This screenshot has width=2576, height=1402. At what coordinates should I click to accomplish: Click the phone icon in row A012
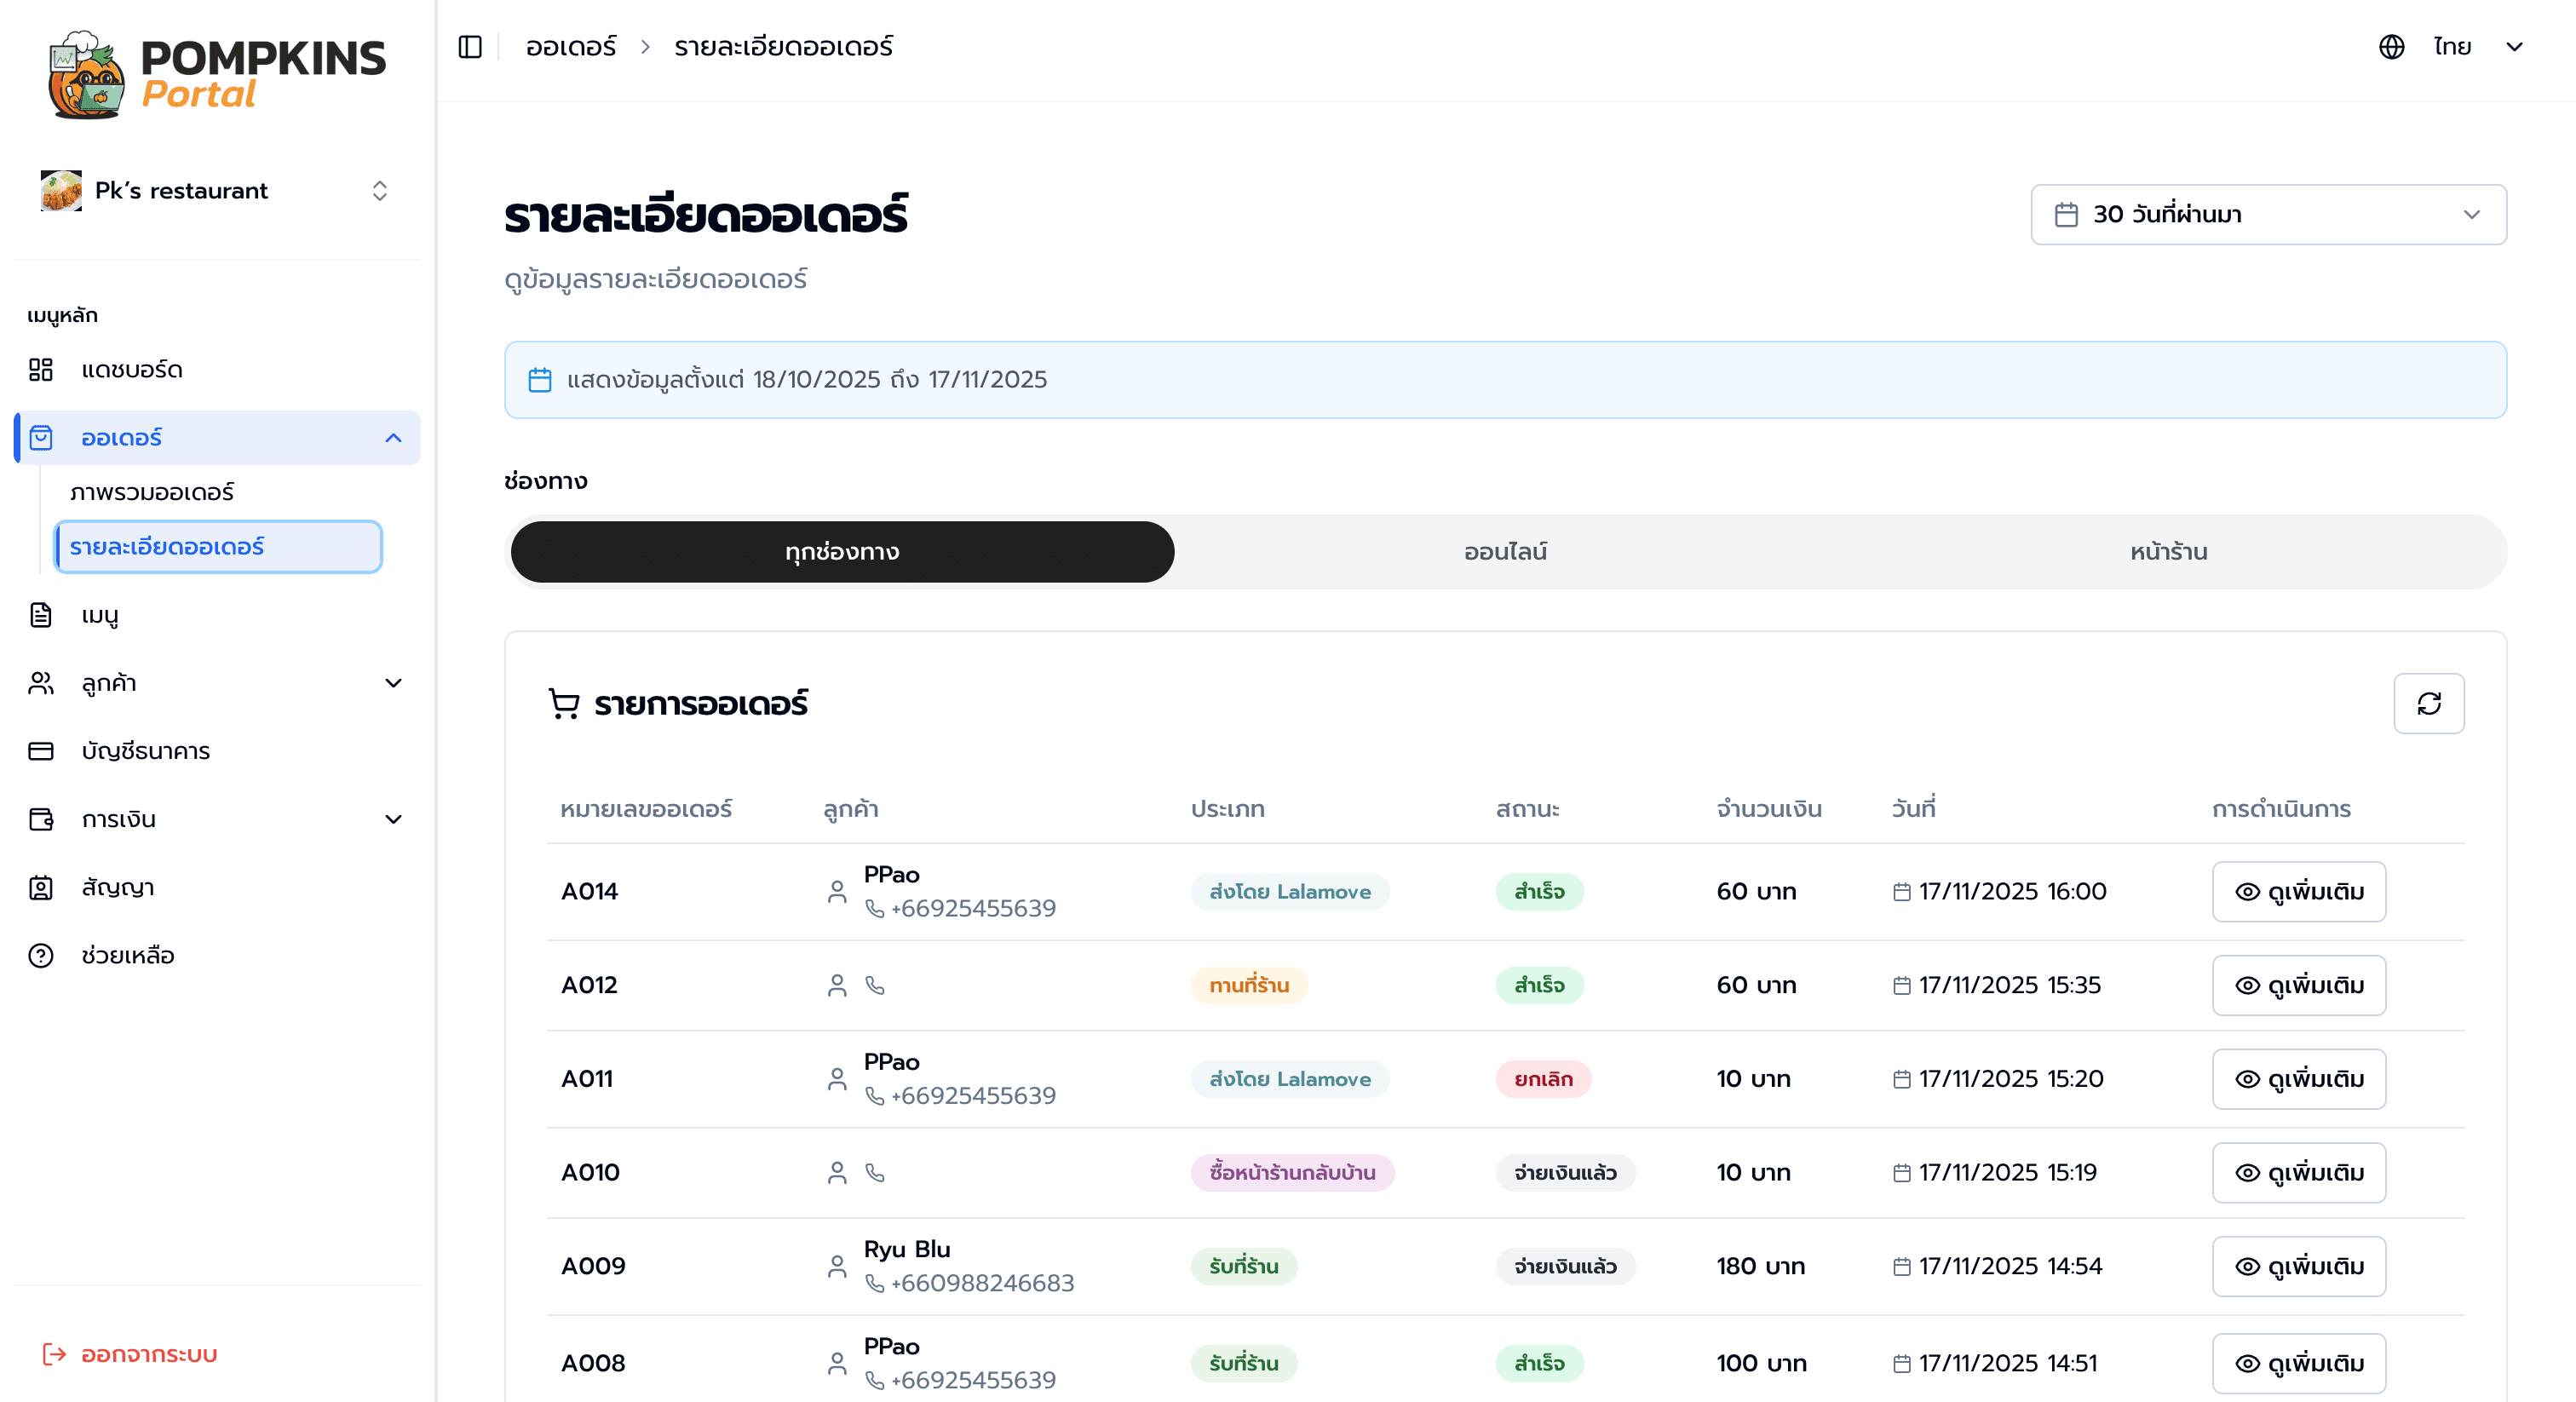[875, 985]
